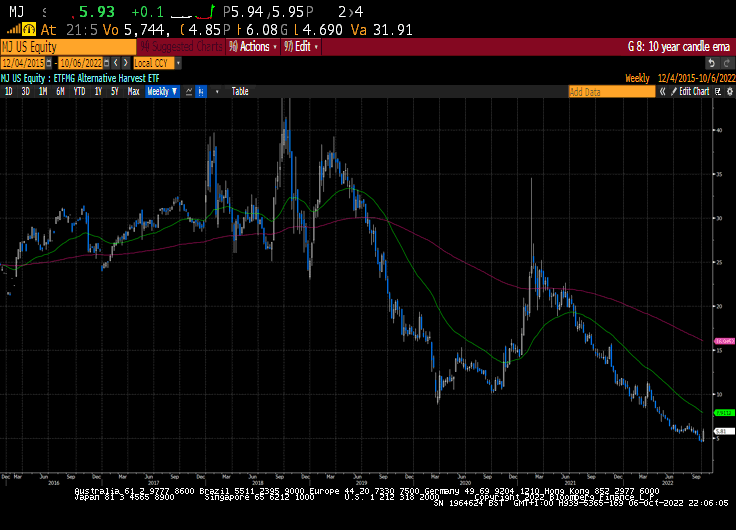Select the candlestick chart type icon
This screenshot has height=530, width=736.
click(x=201, y=92)
